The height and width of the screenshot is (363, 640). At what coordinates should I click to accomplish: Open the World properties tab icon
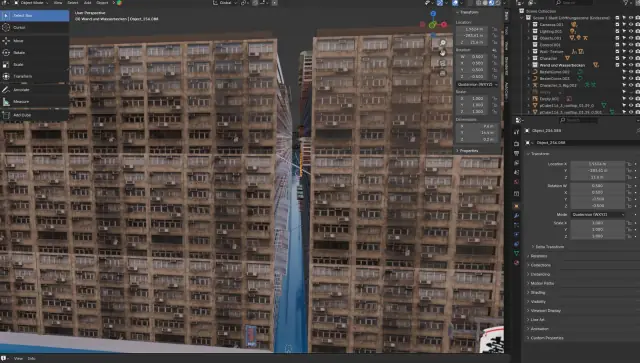click(x=517, y=182)
